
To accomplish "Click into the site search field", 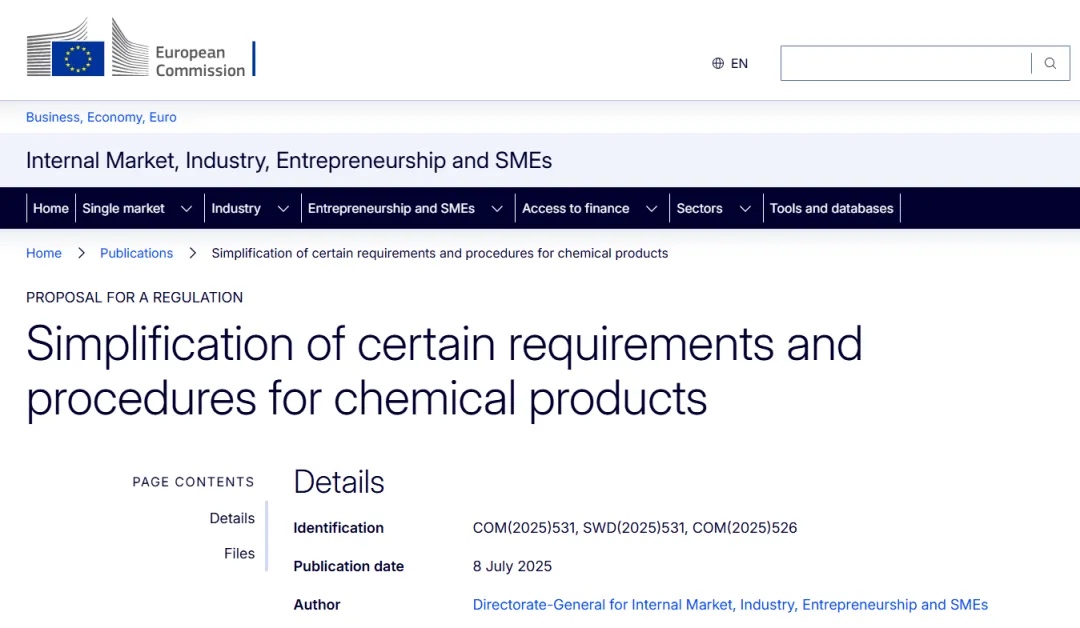I will [x=905, y=63].
